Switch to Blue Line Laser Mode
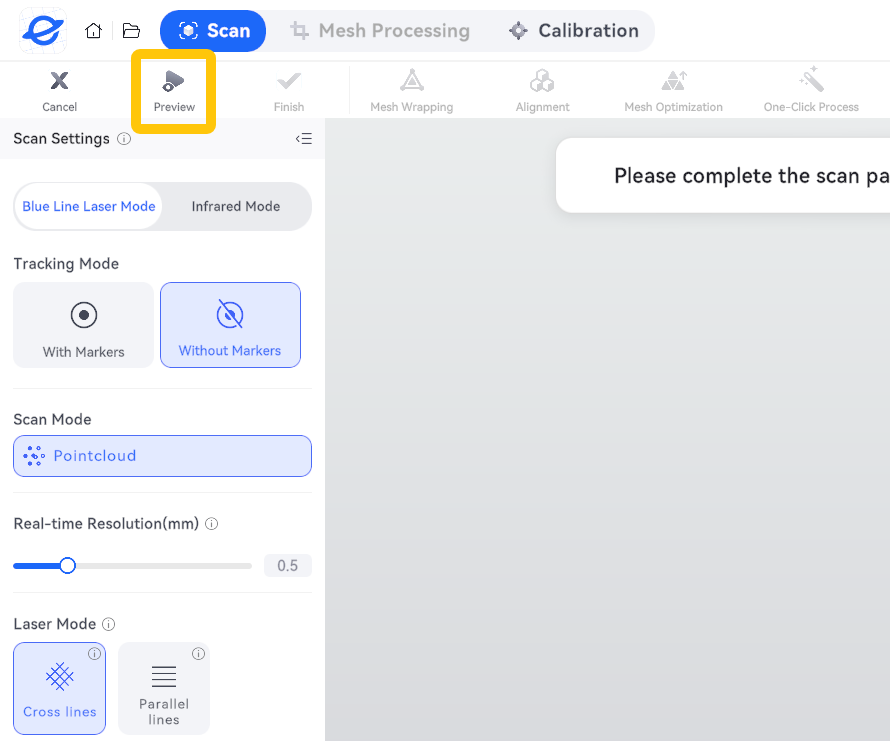 (89, 207)
